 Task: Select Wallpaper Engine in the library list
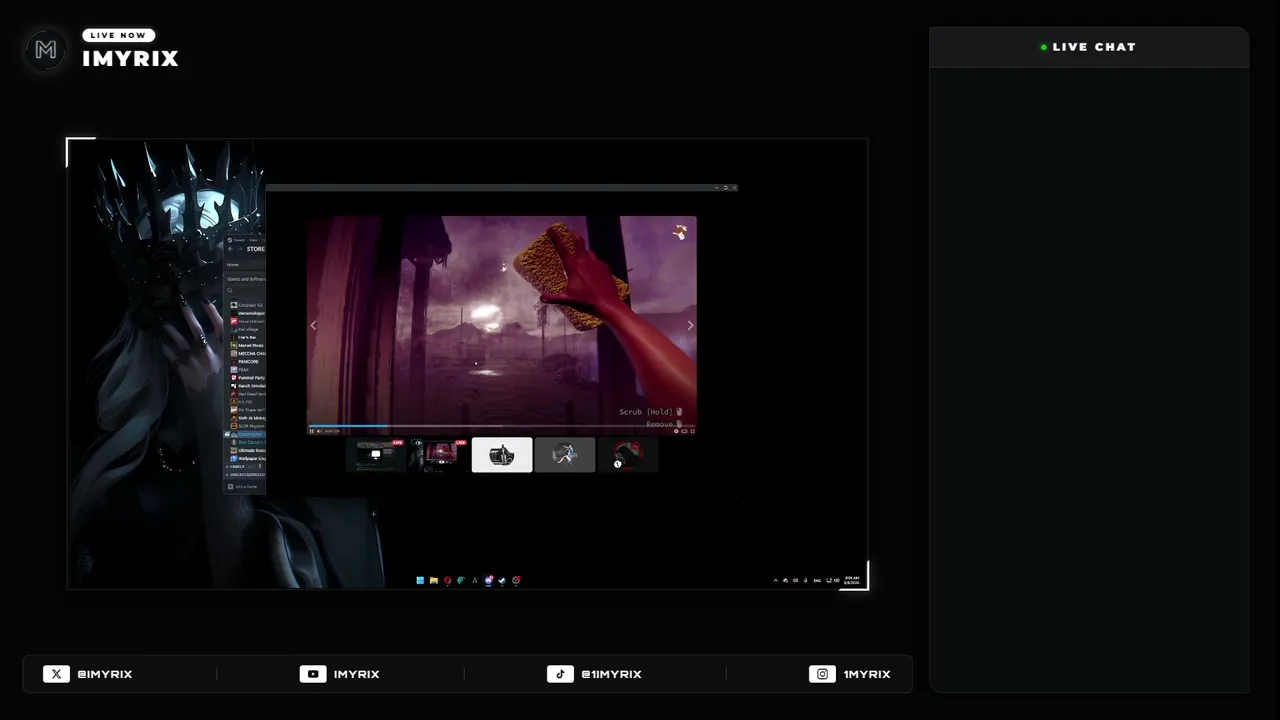[x=249, y=458]
